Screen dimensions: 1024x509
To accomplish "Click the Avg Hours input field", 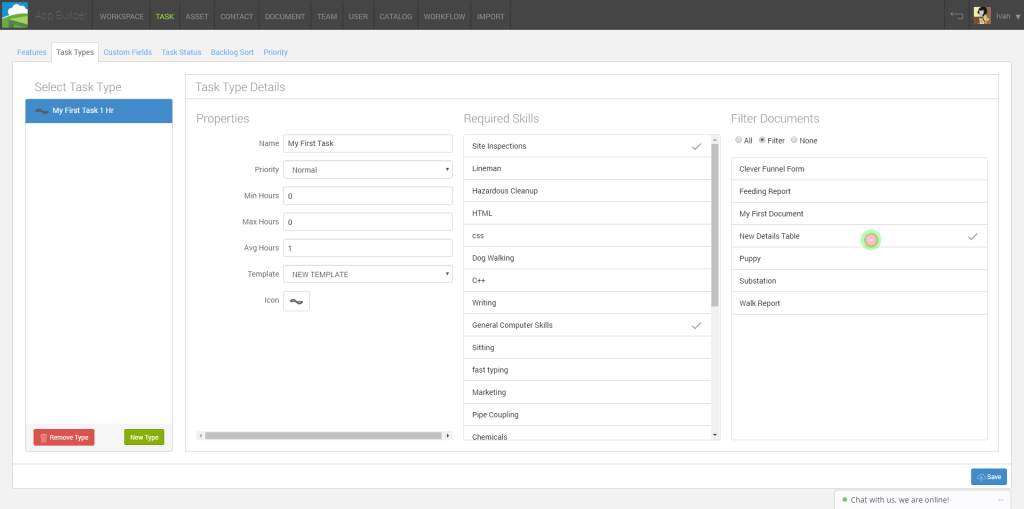I will [368, 248].
